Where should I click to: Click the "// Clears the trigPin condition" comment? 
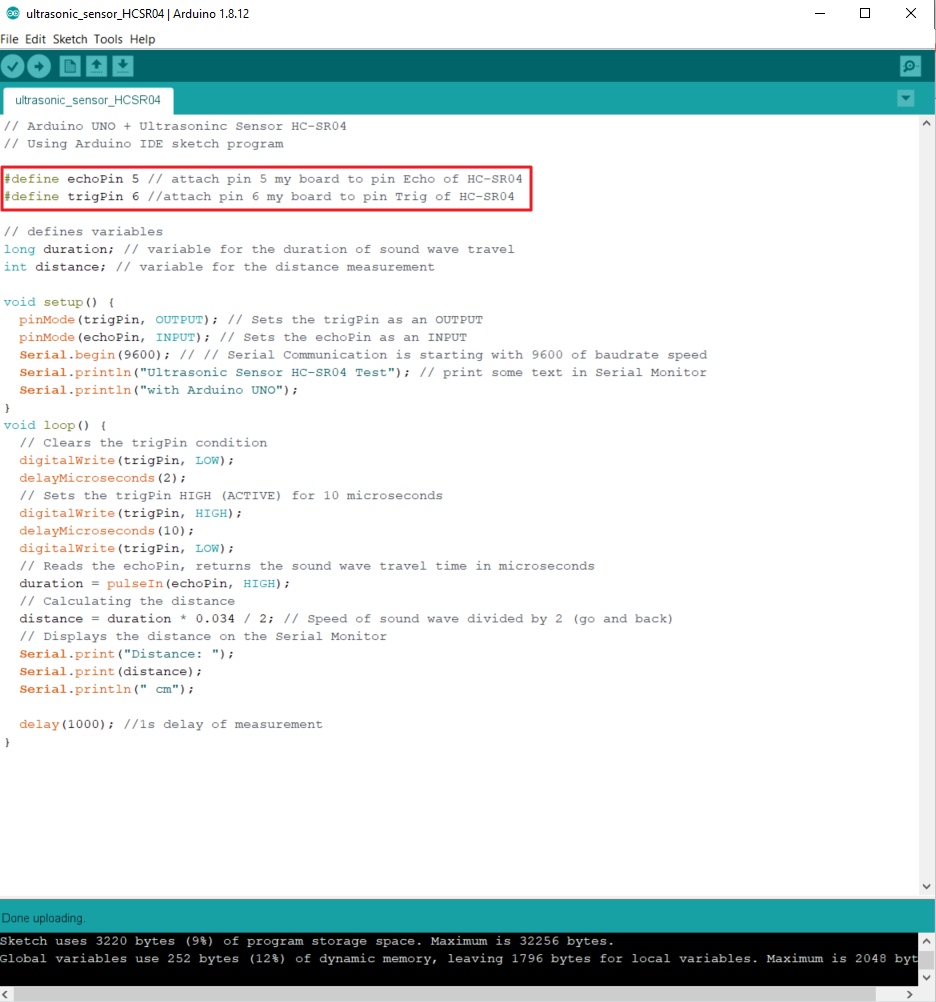(143, 443)
